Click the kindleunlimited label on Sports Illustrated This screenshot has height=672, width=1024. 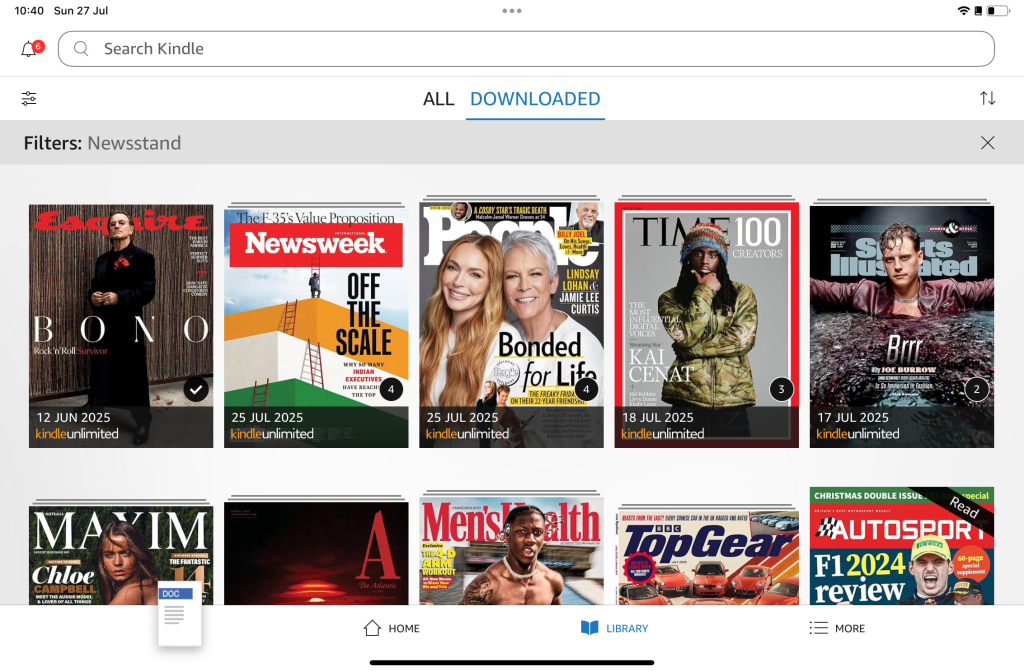(858, 434)
